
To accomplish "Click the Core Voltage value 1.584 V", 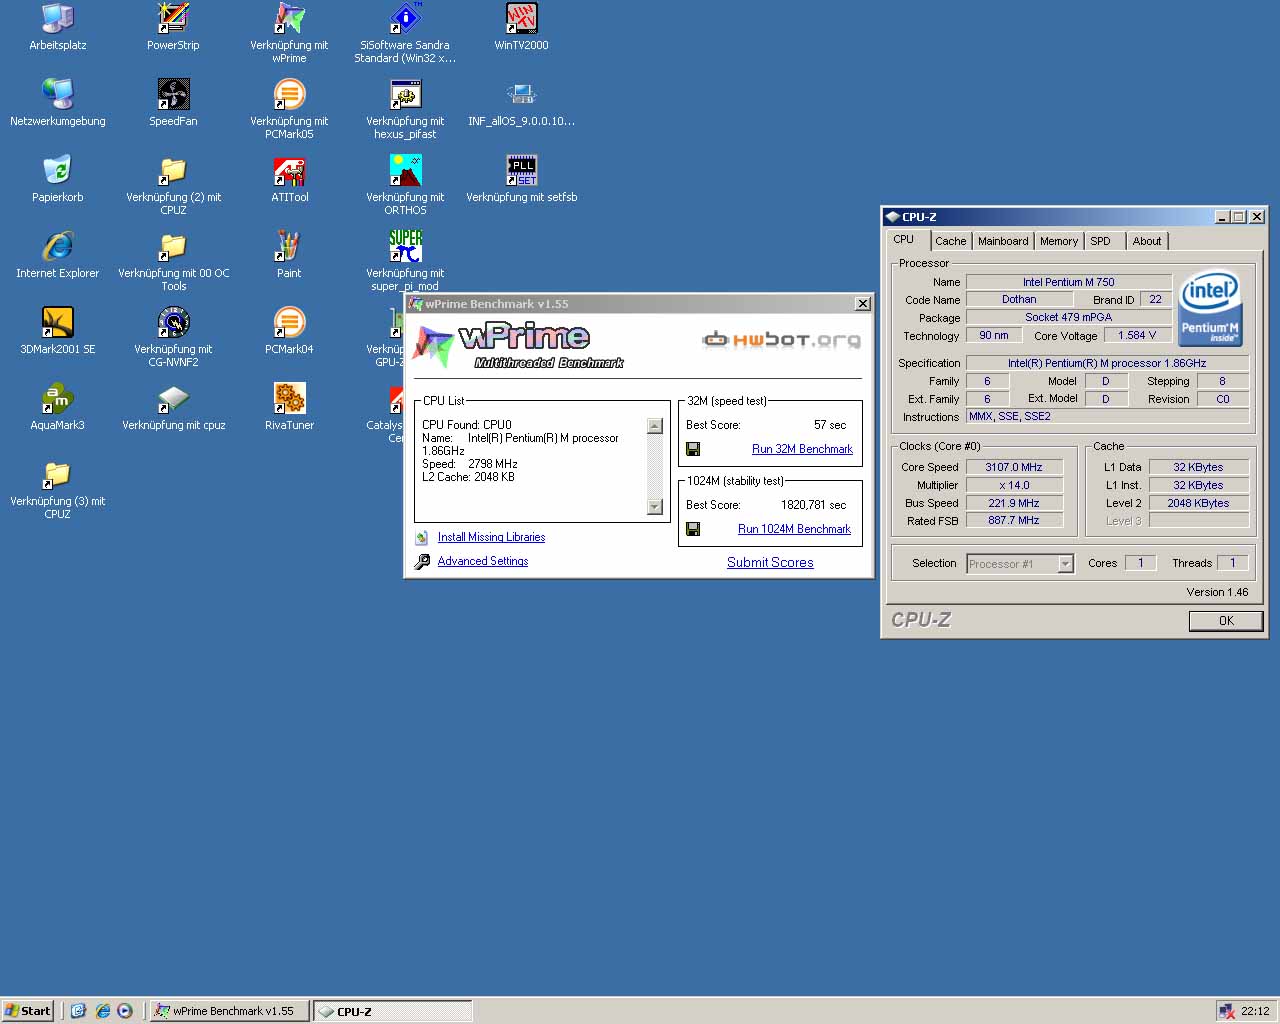I will 1137,336.
